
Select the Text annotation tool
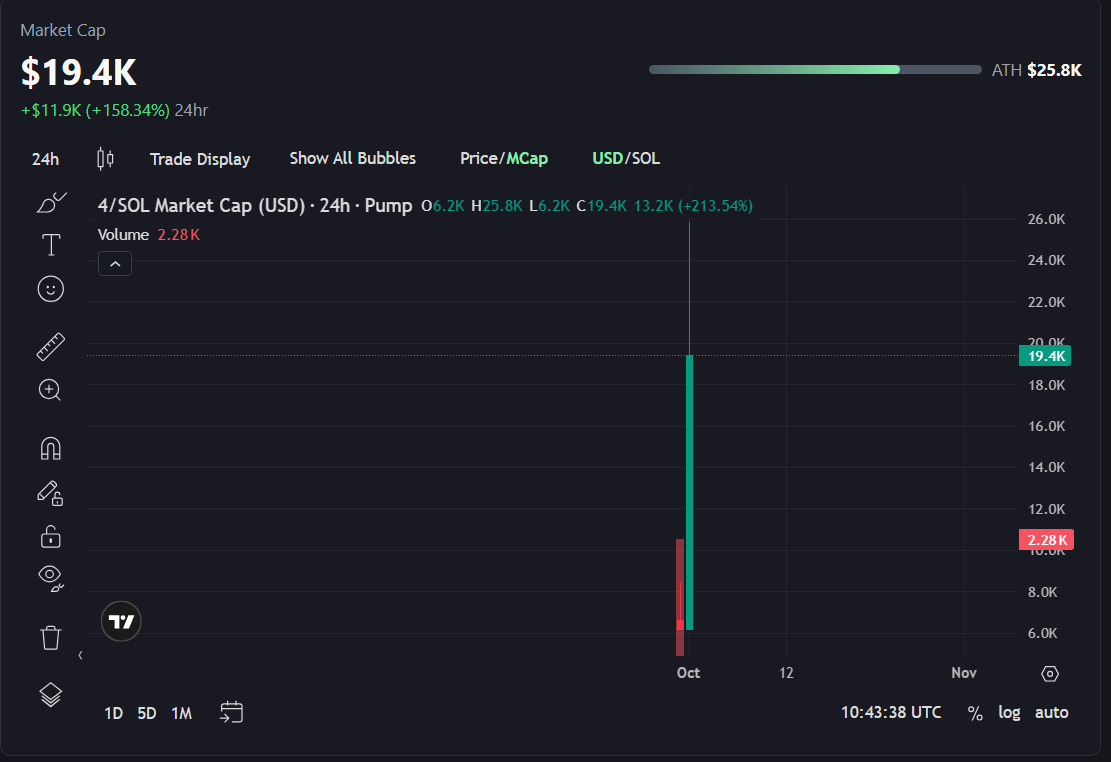coord(50,245)
